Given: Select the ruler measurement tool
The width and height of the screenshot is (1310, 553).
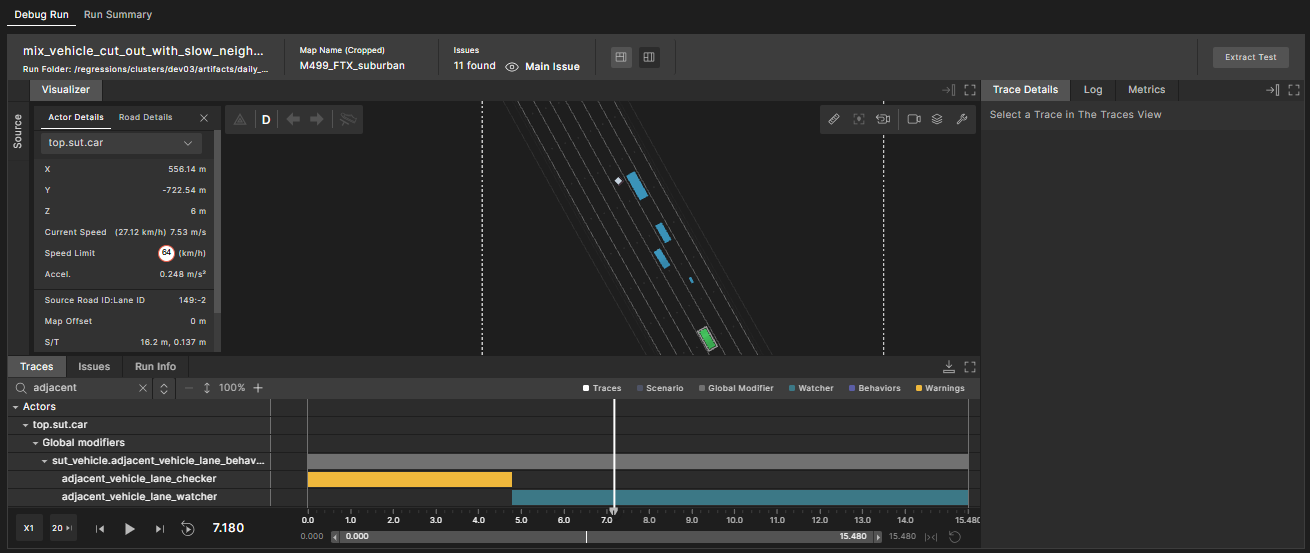Looking at the screenshot, I should [x=834, y=119].
